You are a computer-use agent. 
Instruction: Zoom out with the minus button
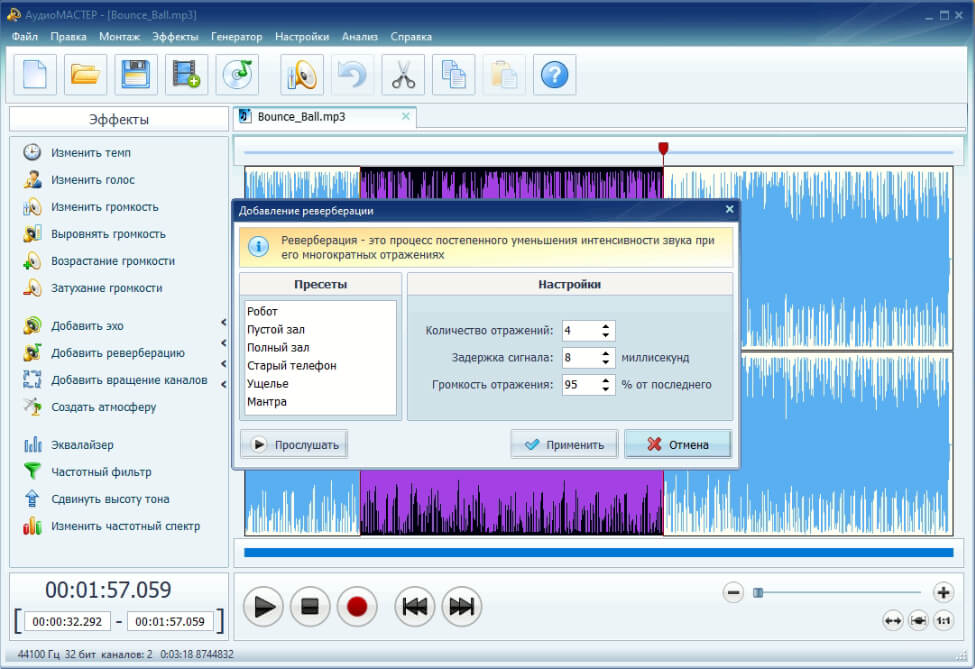pyautogui.click(x=733, y=593)
